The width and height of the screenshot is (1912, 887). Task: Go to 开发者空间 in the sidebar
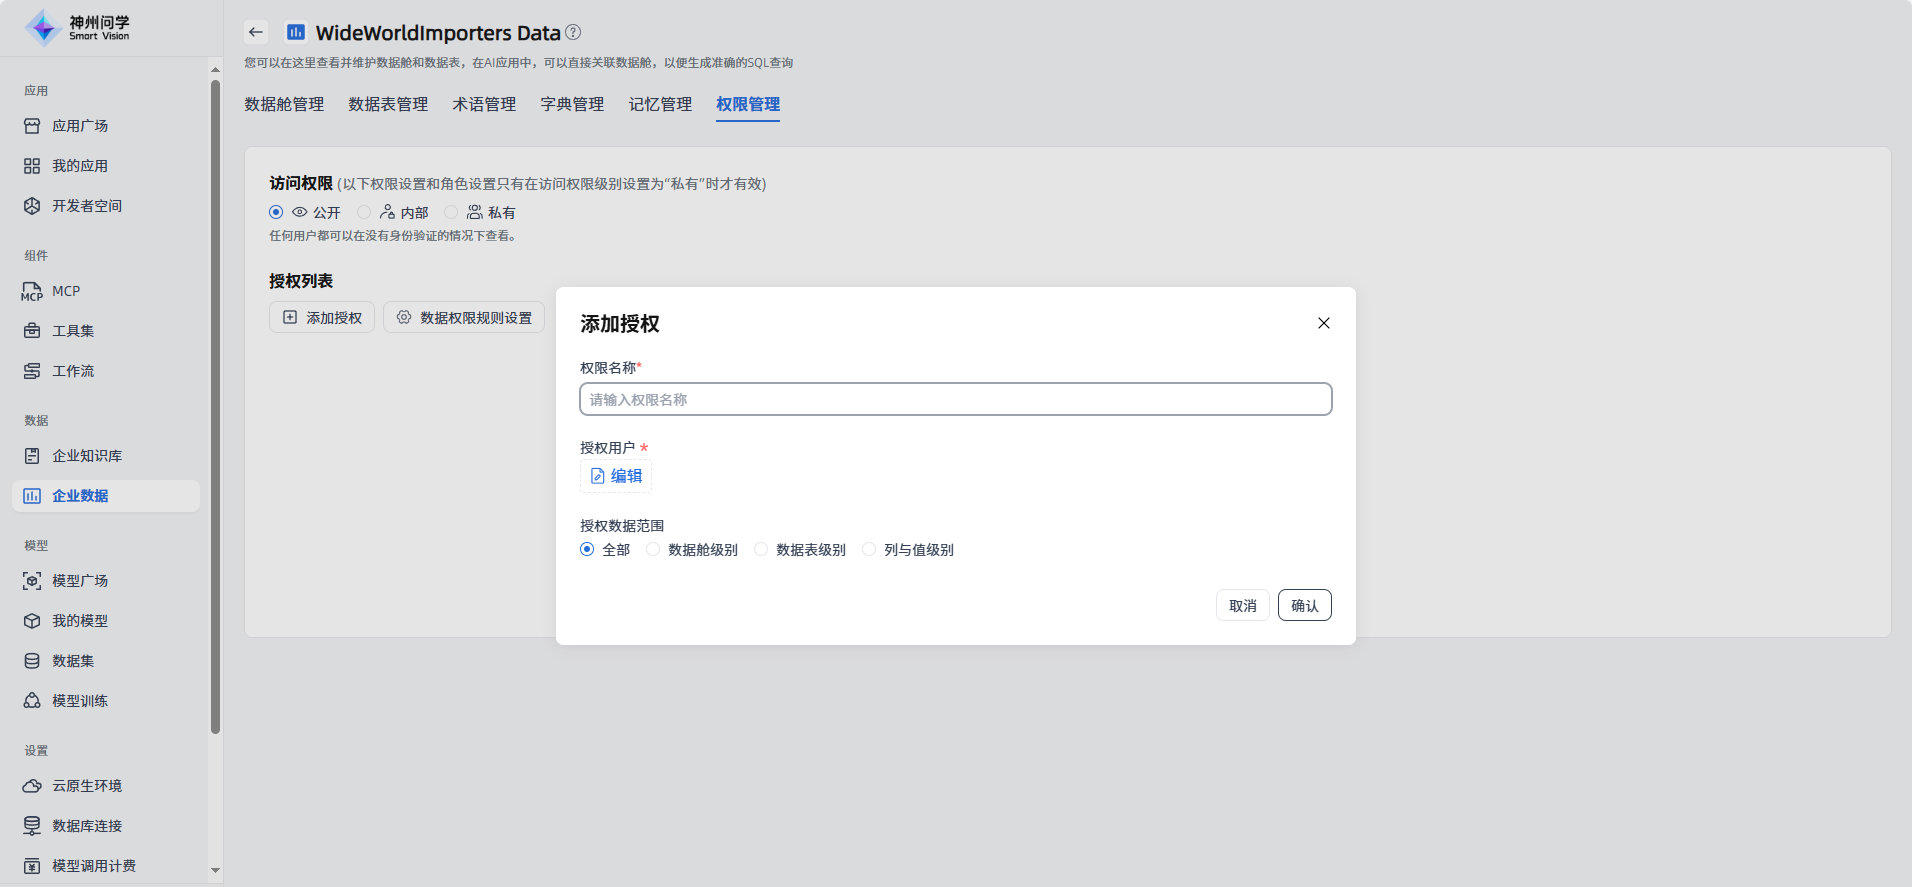click(87, 206)
